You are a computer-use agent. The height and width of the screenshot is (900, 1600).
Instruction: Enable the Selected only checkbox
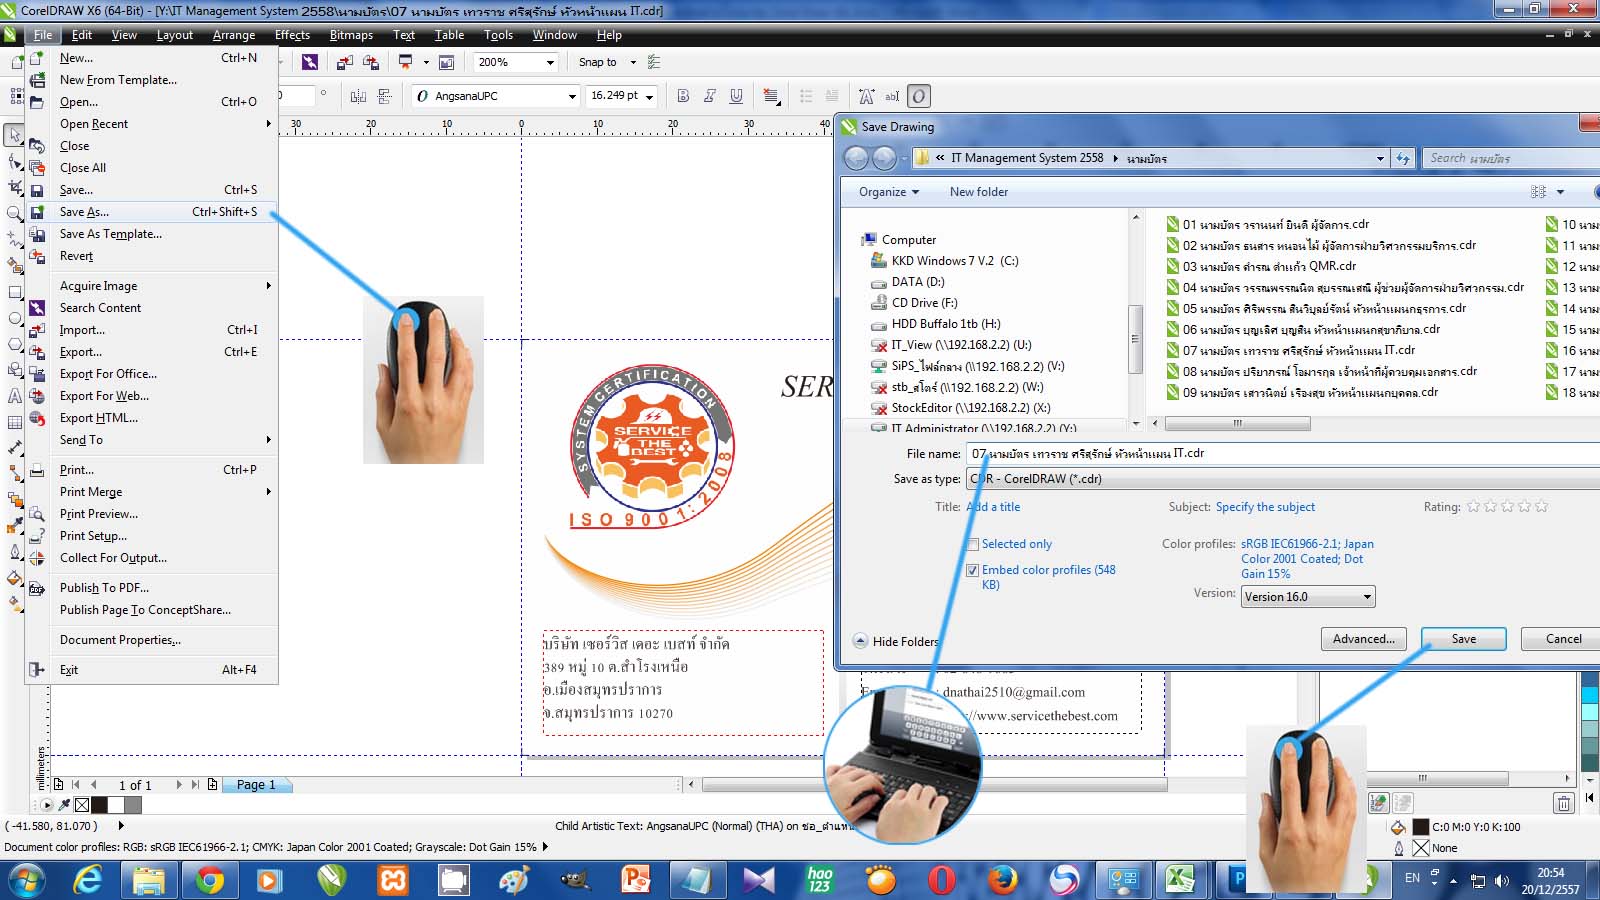972,544
